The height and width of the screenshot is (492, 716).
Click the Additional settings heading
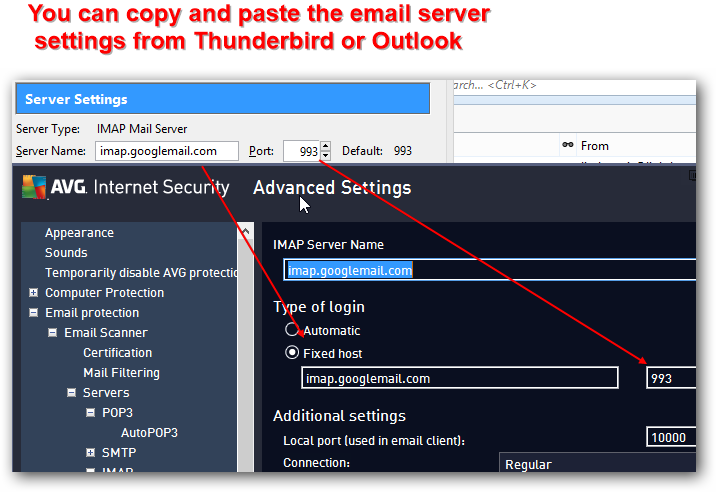point(339,416)
